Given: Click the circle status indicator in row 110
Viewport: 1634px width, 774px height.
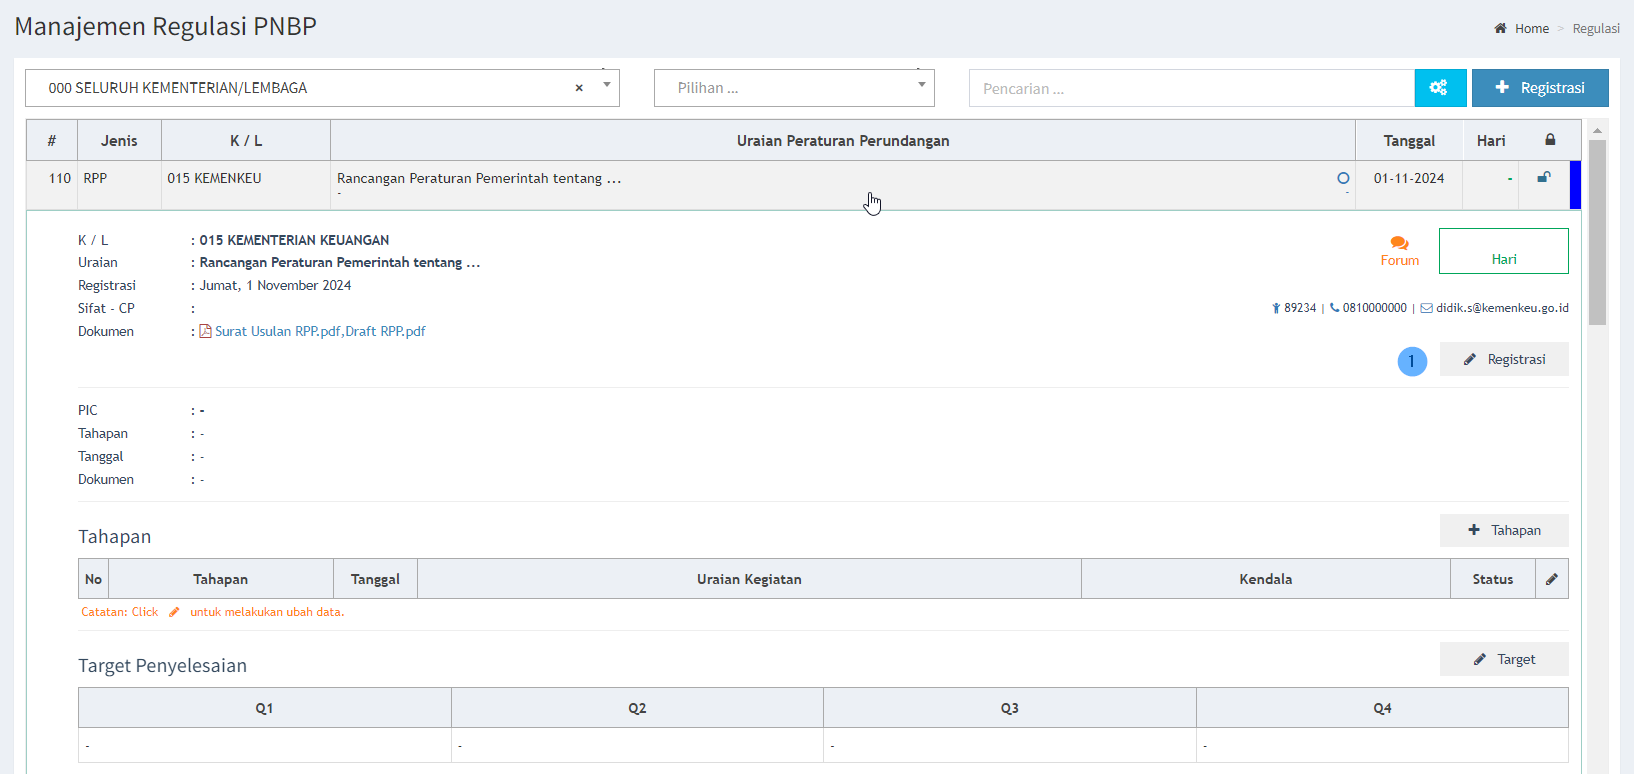Looking at the screenshot, I should pos(1343,178).
